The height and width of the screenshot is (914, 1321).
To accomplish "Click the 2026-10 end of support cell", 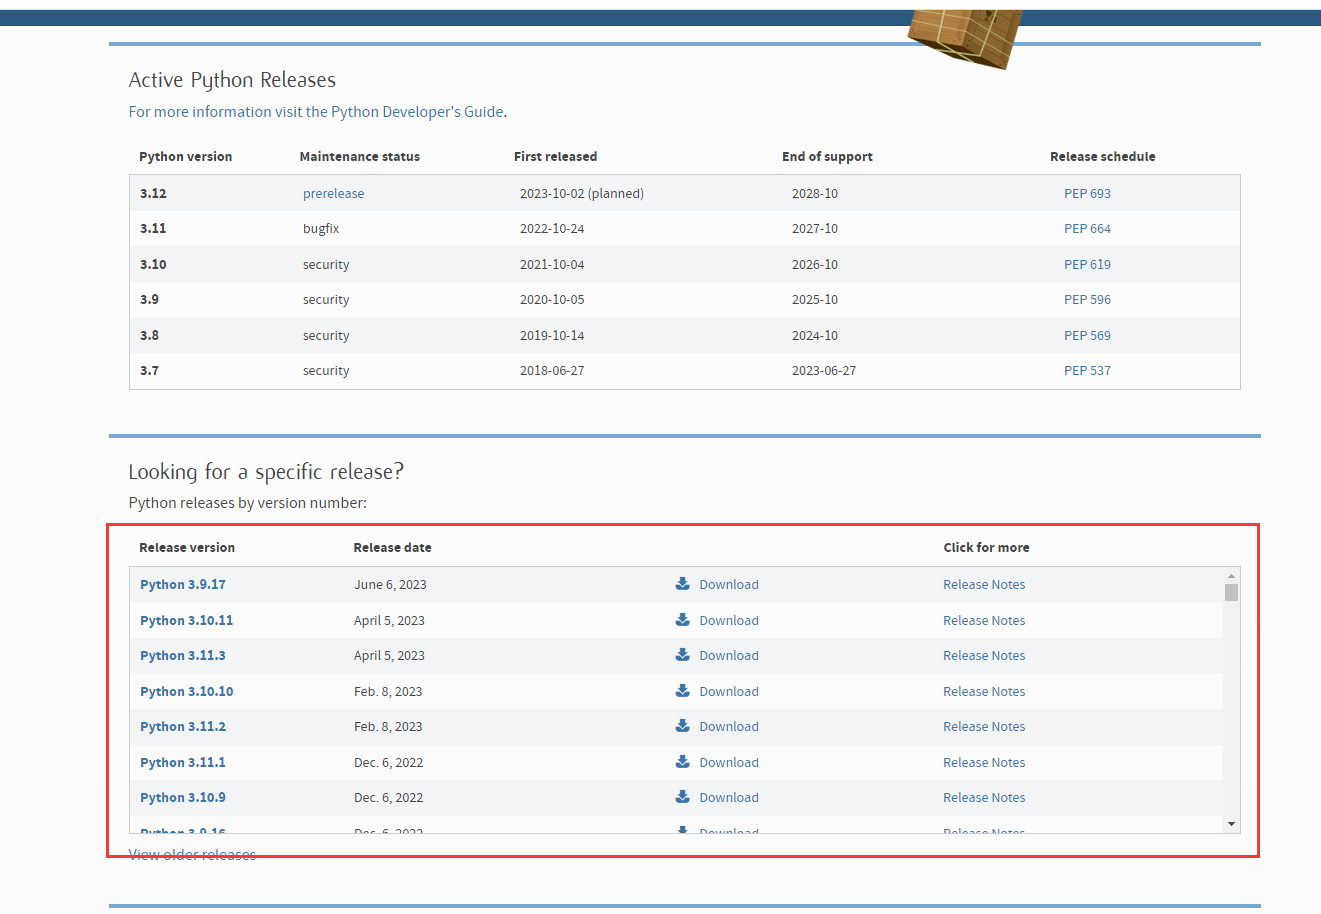I will click(815, 264).
